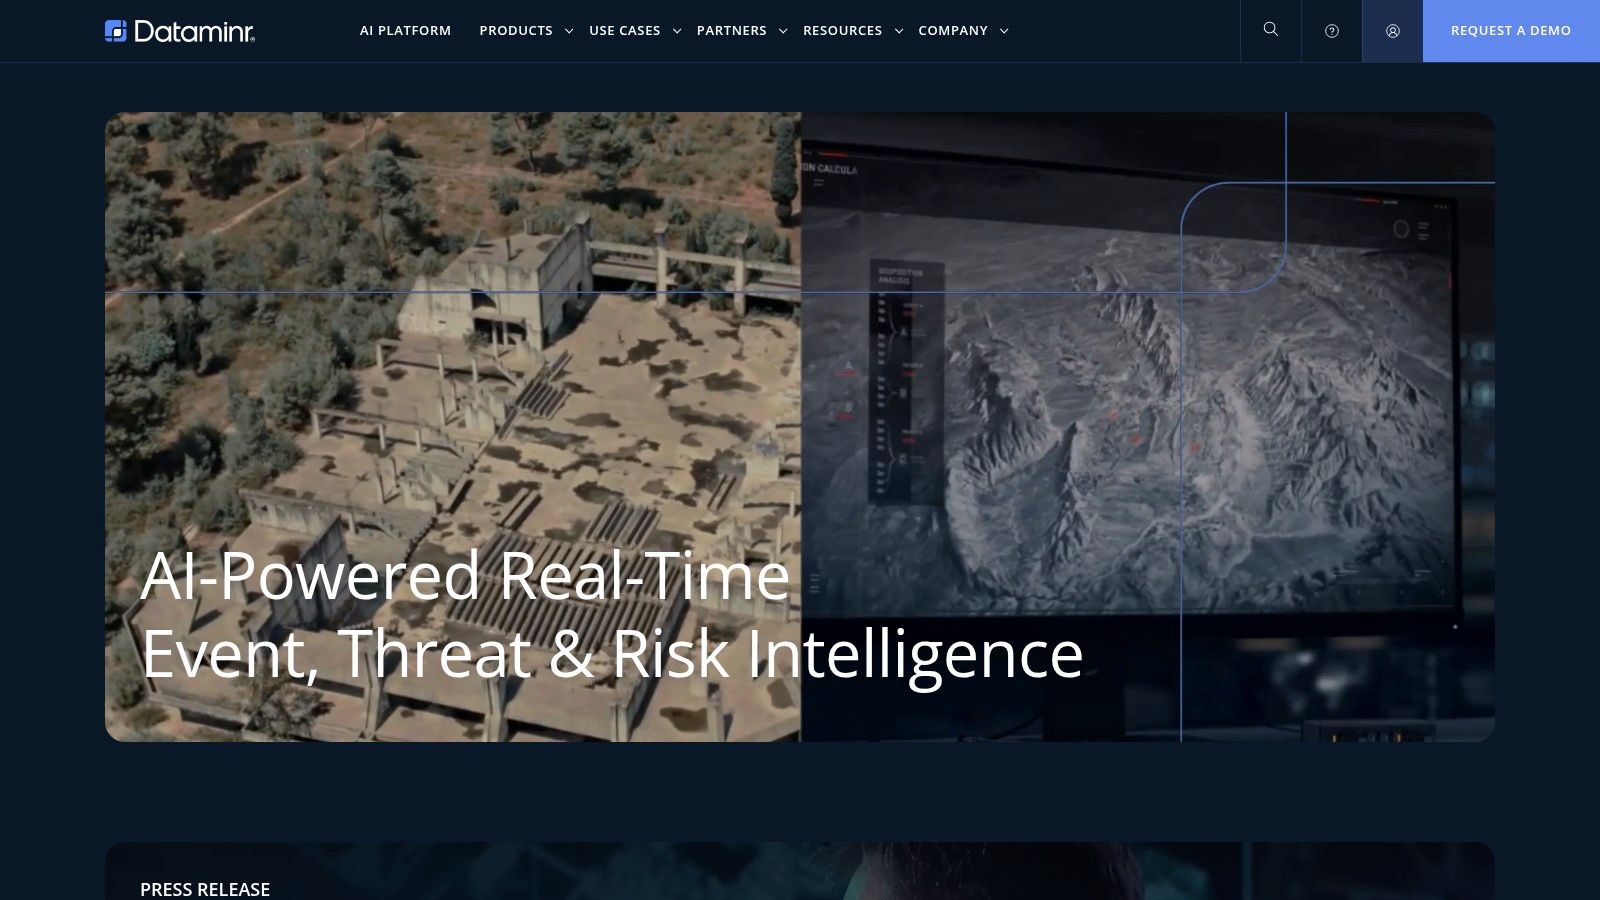Select the Products menu label
This screenshot has width=1600, height=900.
click(516, 31)
